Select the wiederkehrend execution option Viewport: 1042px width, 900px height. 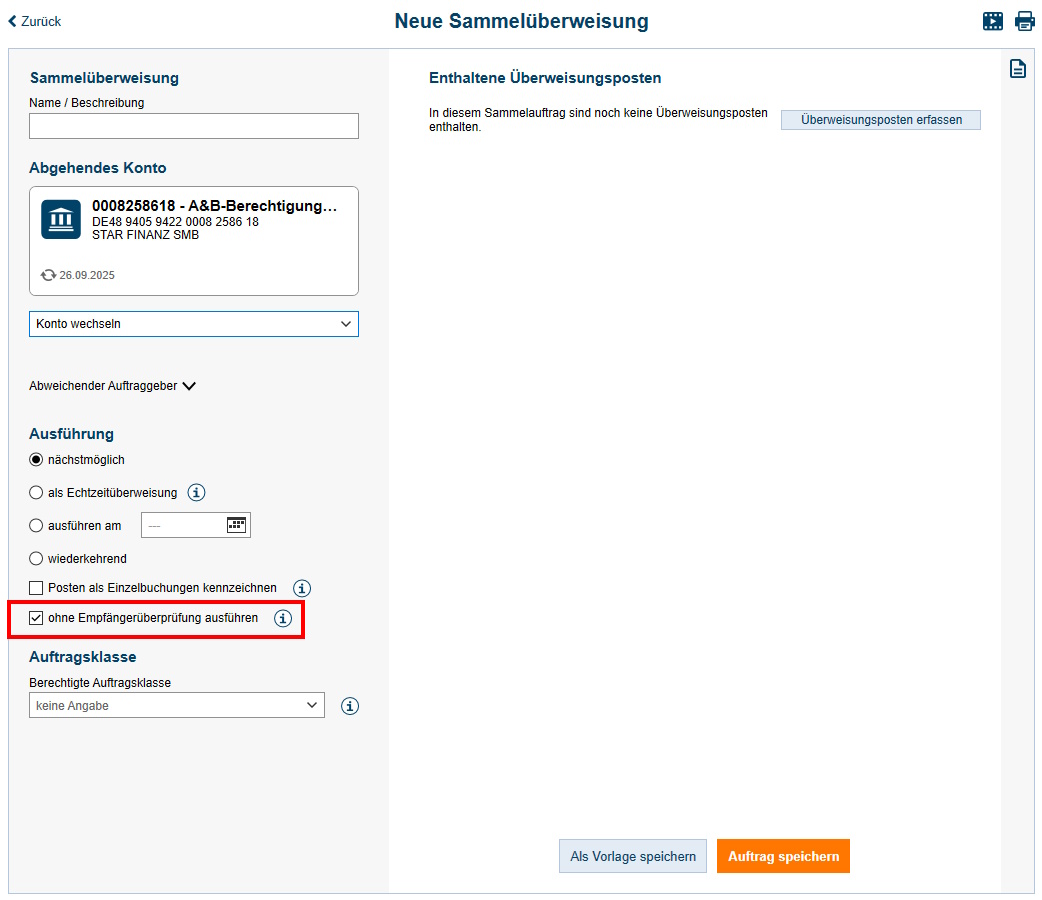[35, 558]
